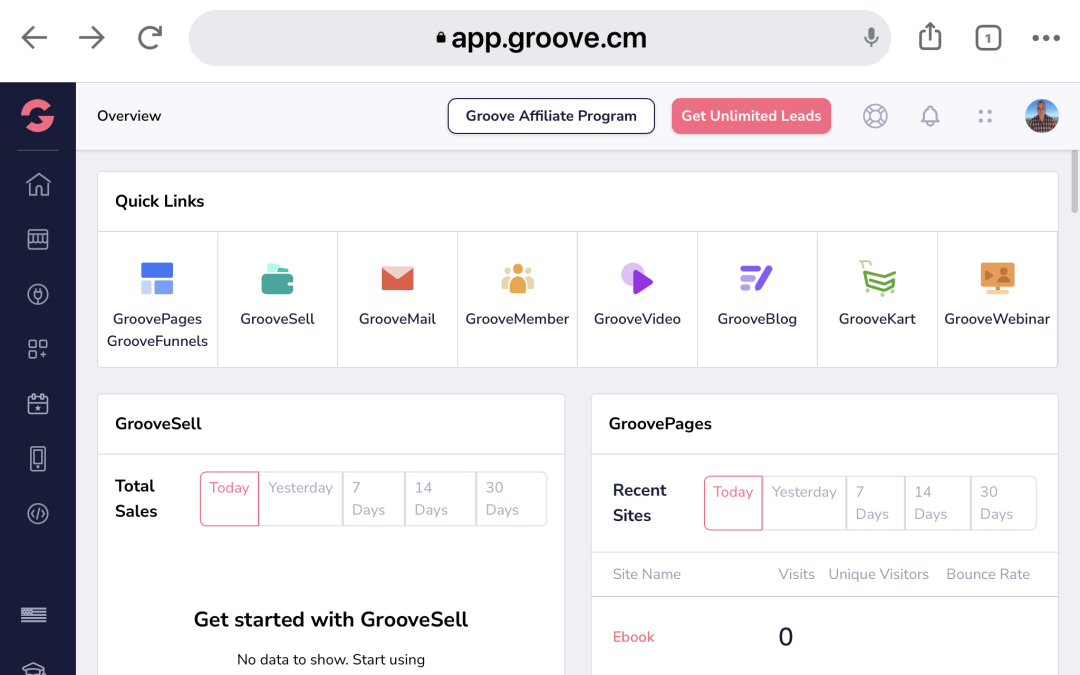Click the Bounce Rate column header
This screenshot has width=1080, height=675.
[988, 574]
